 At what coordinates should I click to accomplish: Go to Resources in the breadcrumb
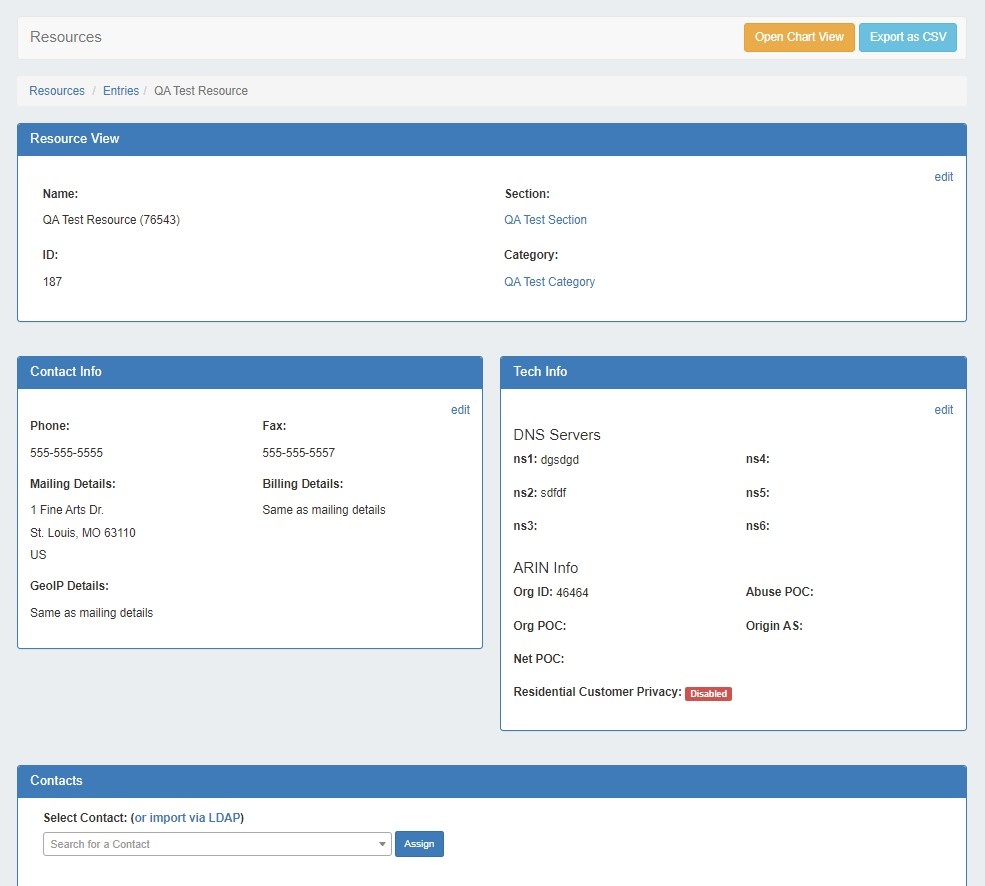(x=57, y=91)
